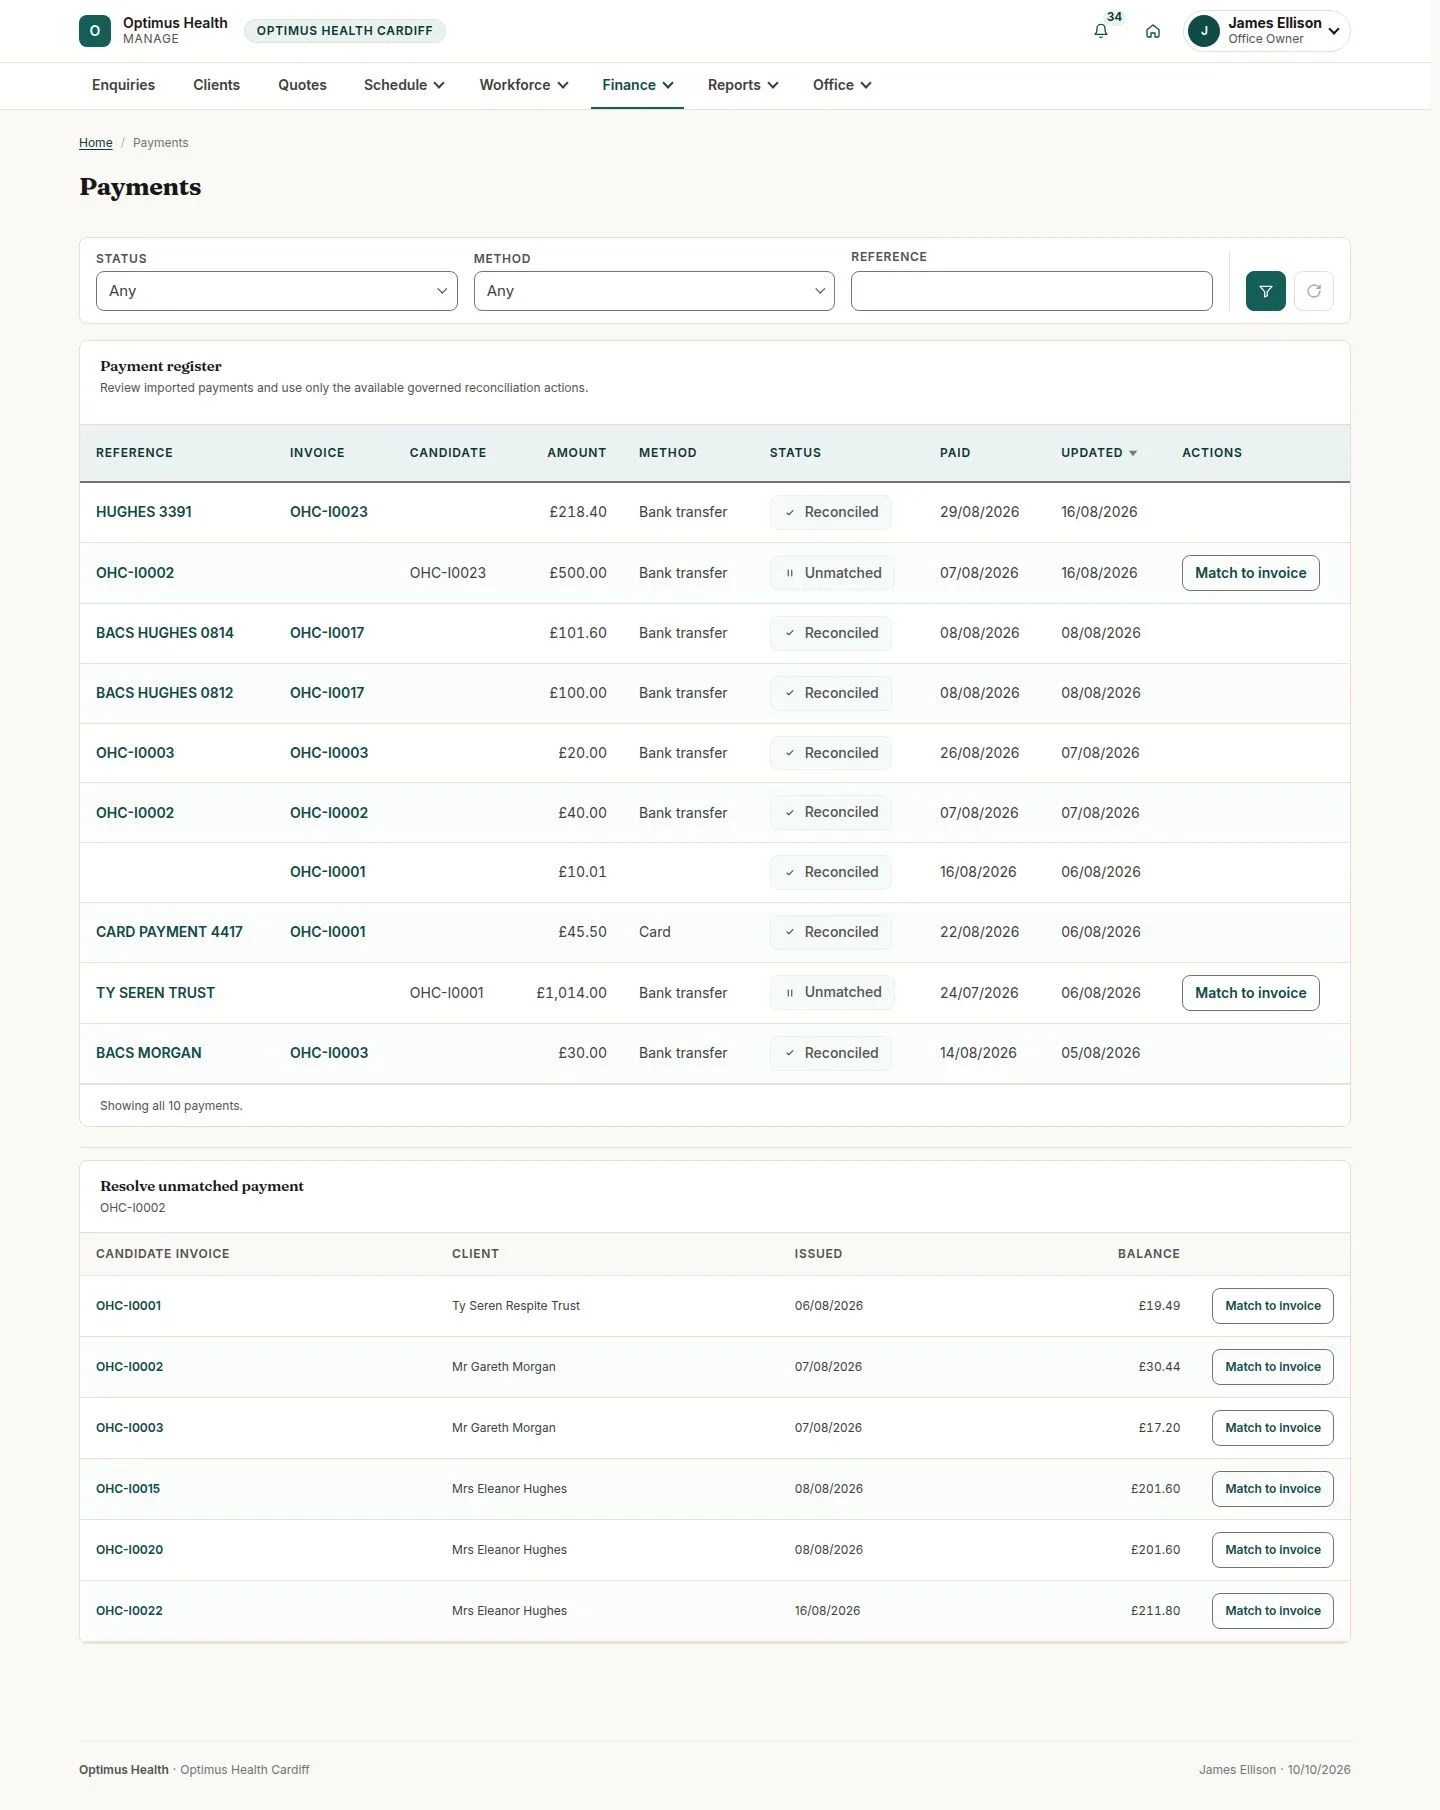
Task: Open the Office menu
Action: click(x=842, y=85)
